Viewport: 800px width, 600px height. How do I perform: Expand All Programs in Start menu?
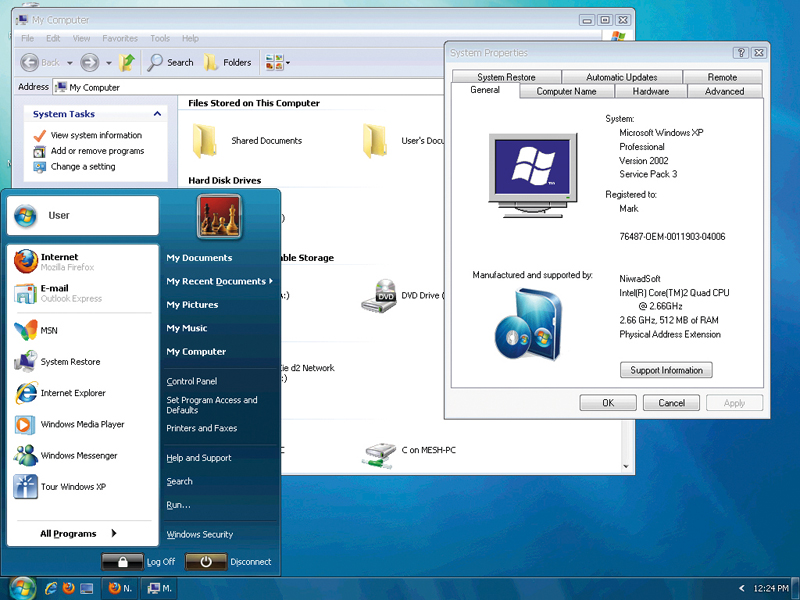tap(79, 533)
